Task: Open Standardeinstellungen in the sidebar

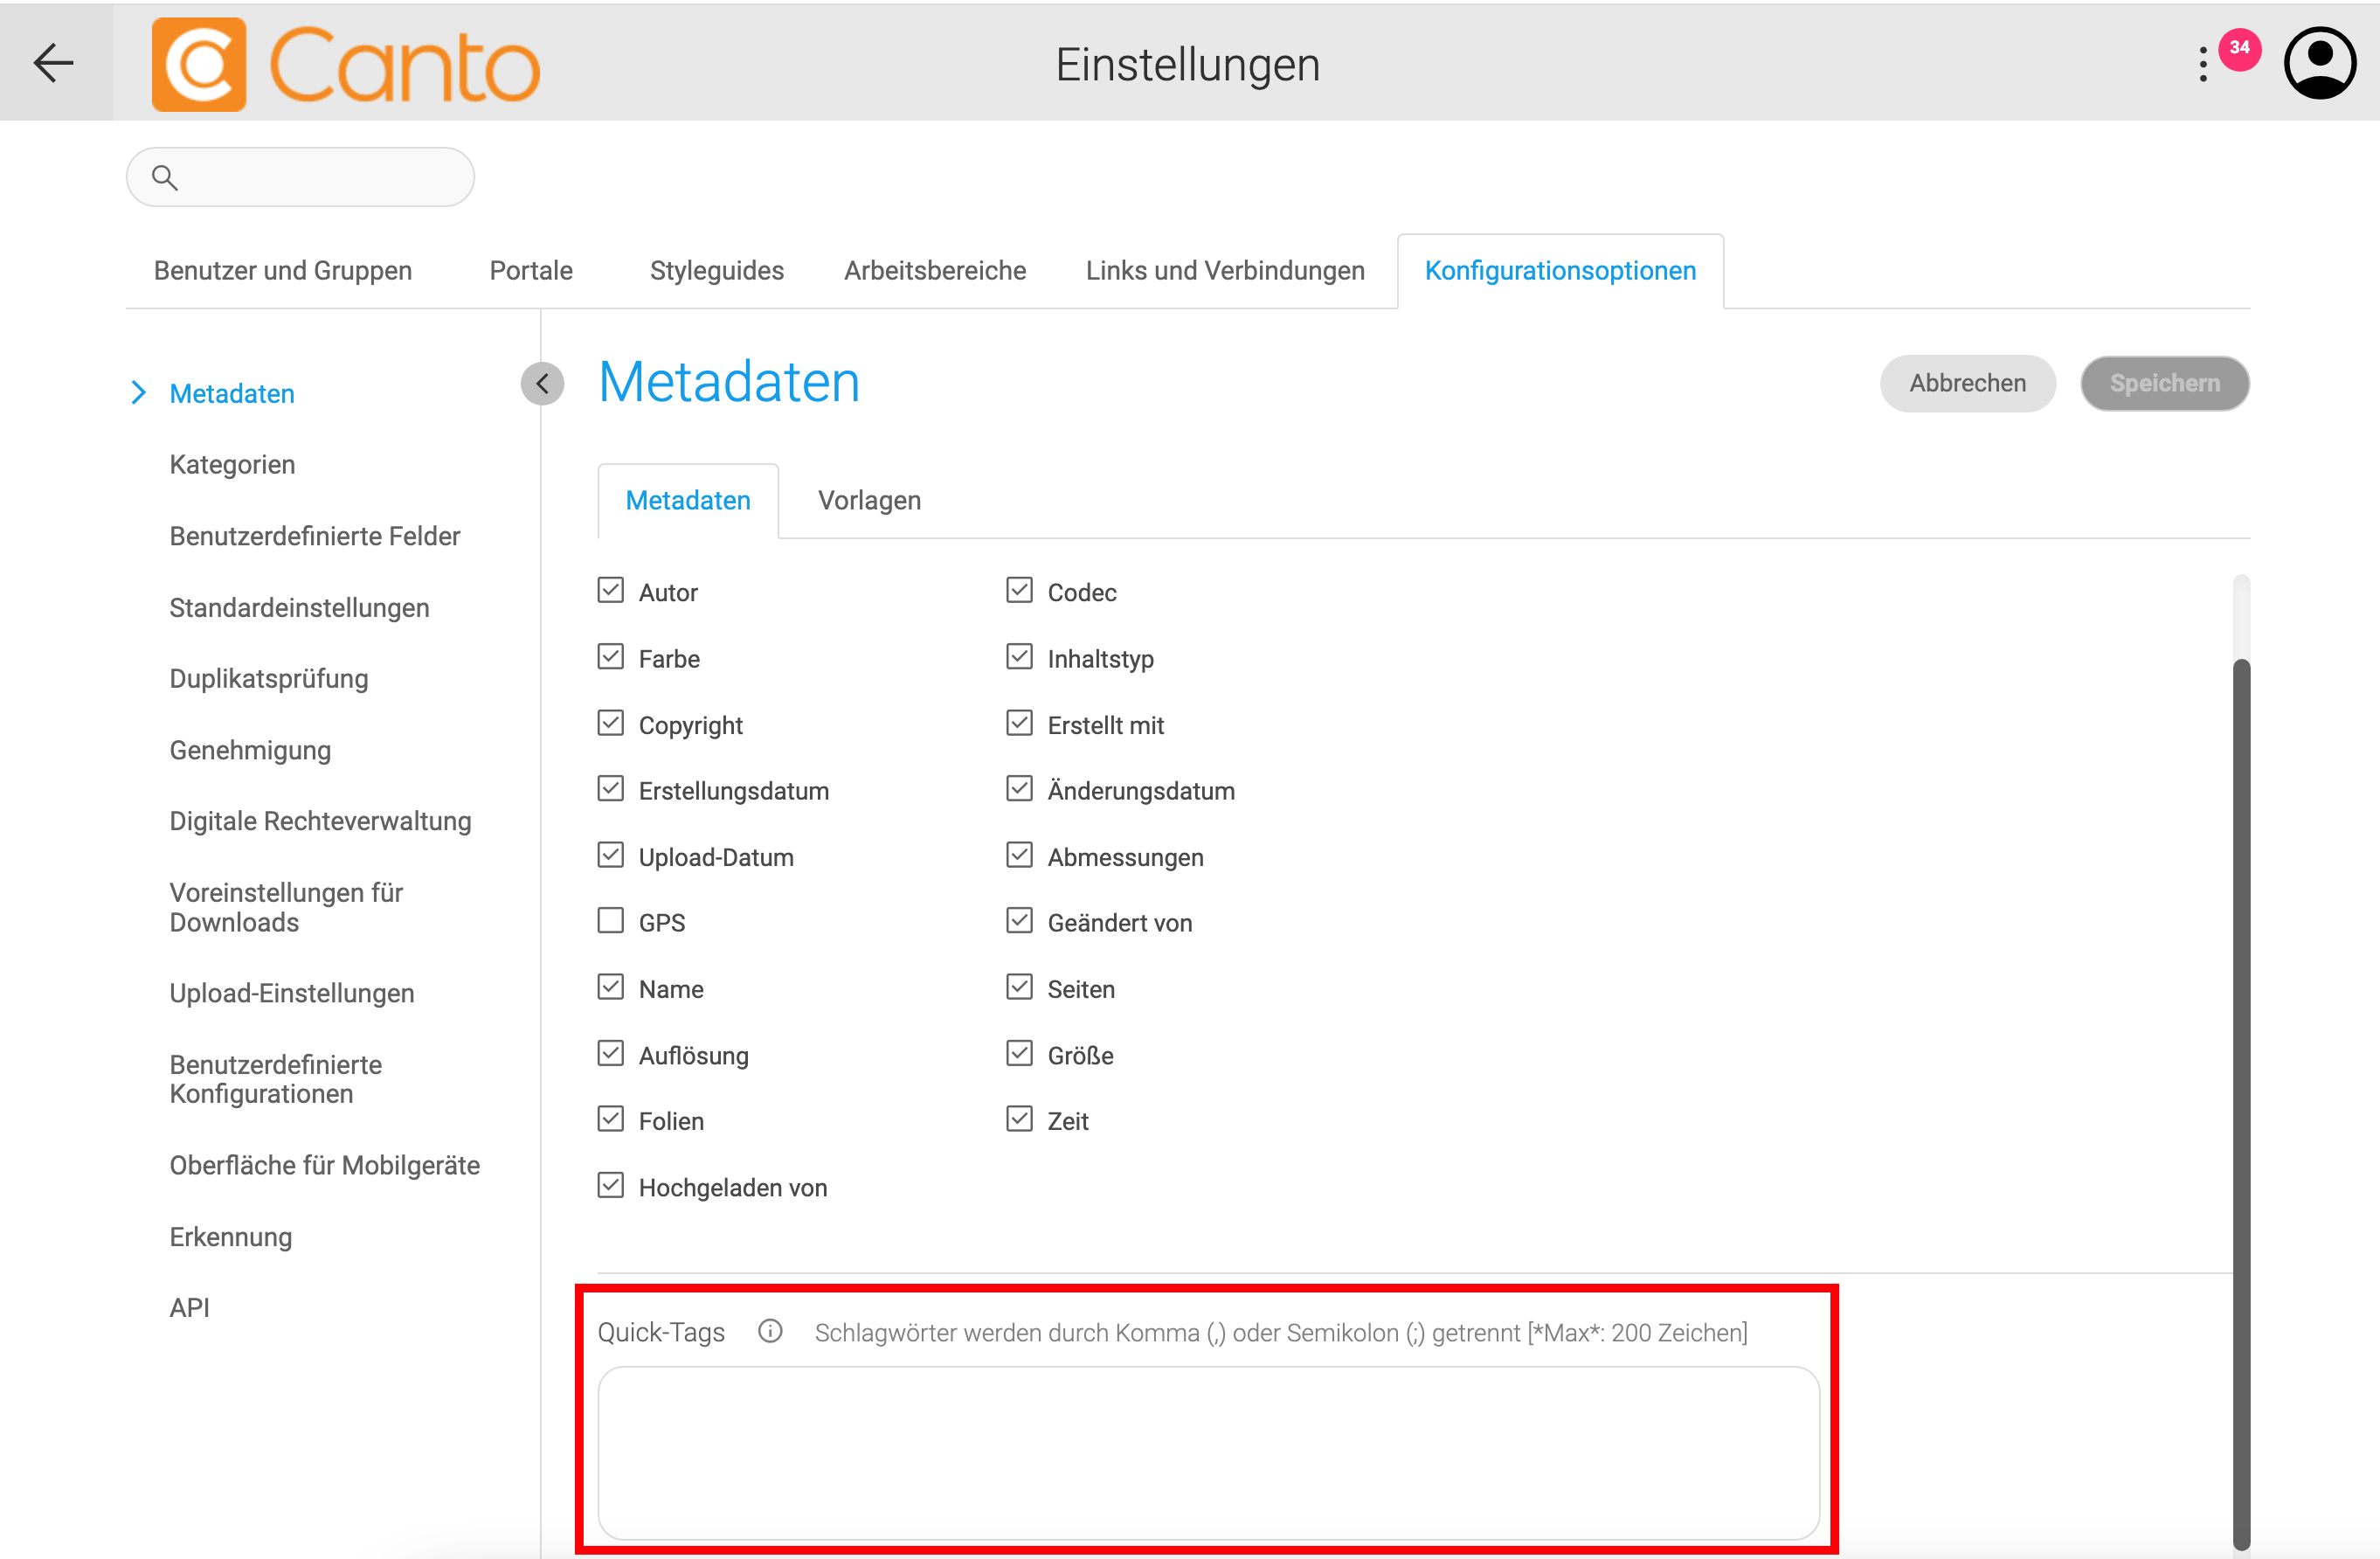Action: click(x=299, y=608)
